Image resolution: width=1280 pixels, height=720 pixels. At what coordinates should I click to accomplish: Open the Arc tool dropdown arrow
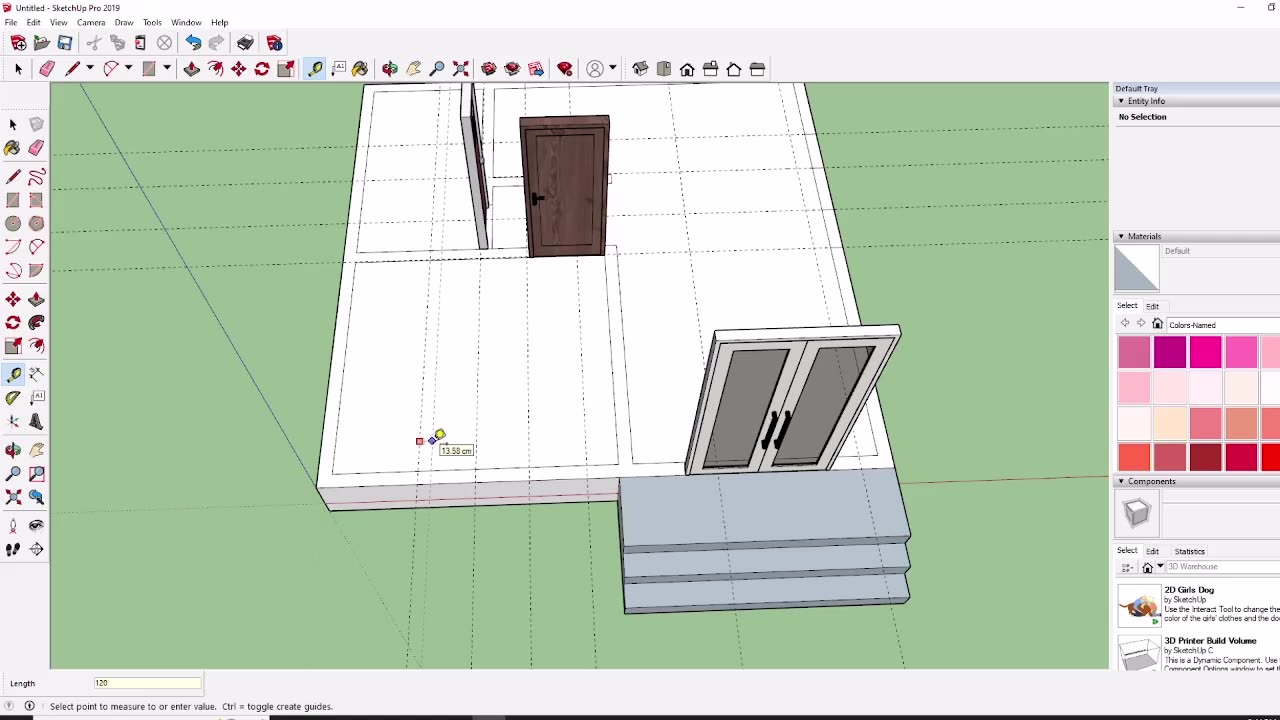(x=129, y=69)
